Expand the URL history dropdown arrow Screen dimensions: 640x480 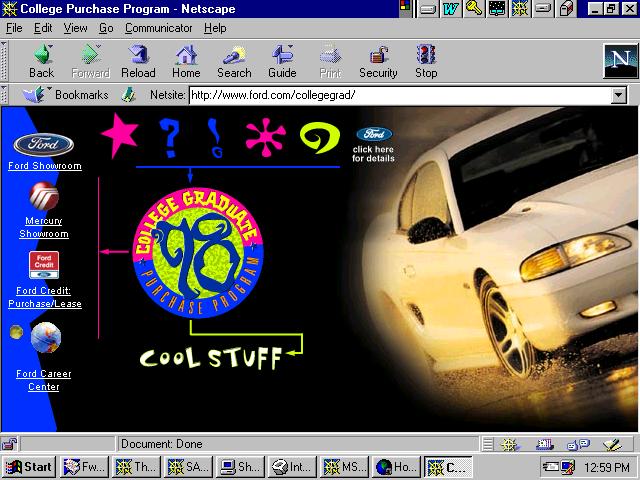click(x=619, y=96)
